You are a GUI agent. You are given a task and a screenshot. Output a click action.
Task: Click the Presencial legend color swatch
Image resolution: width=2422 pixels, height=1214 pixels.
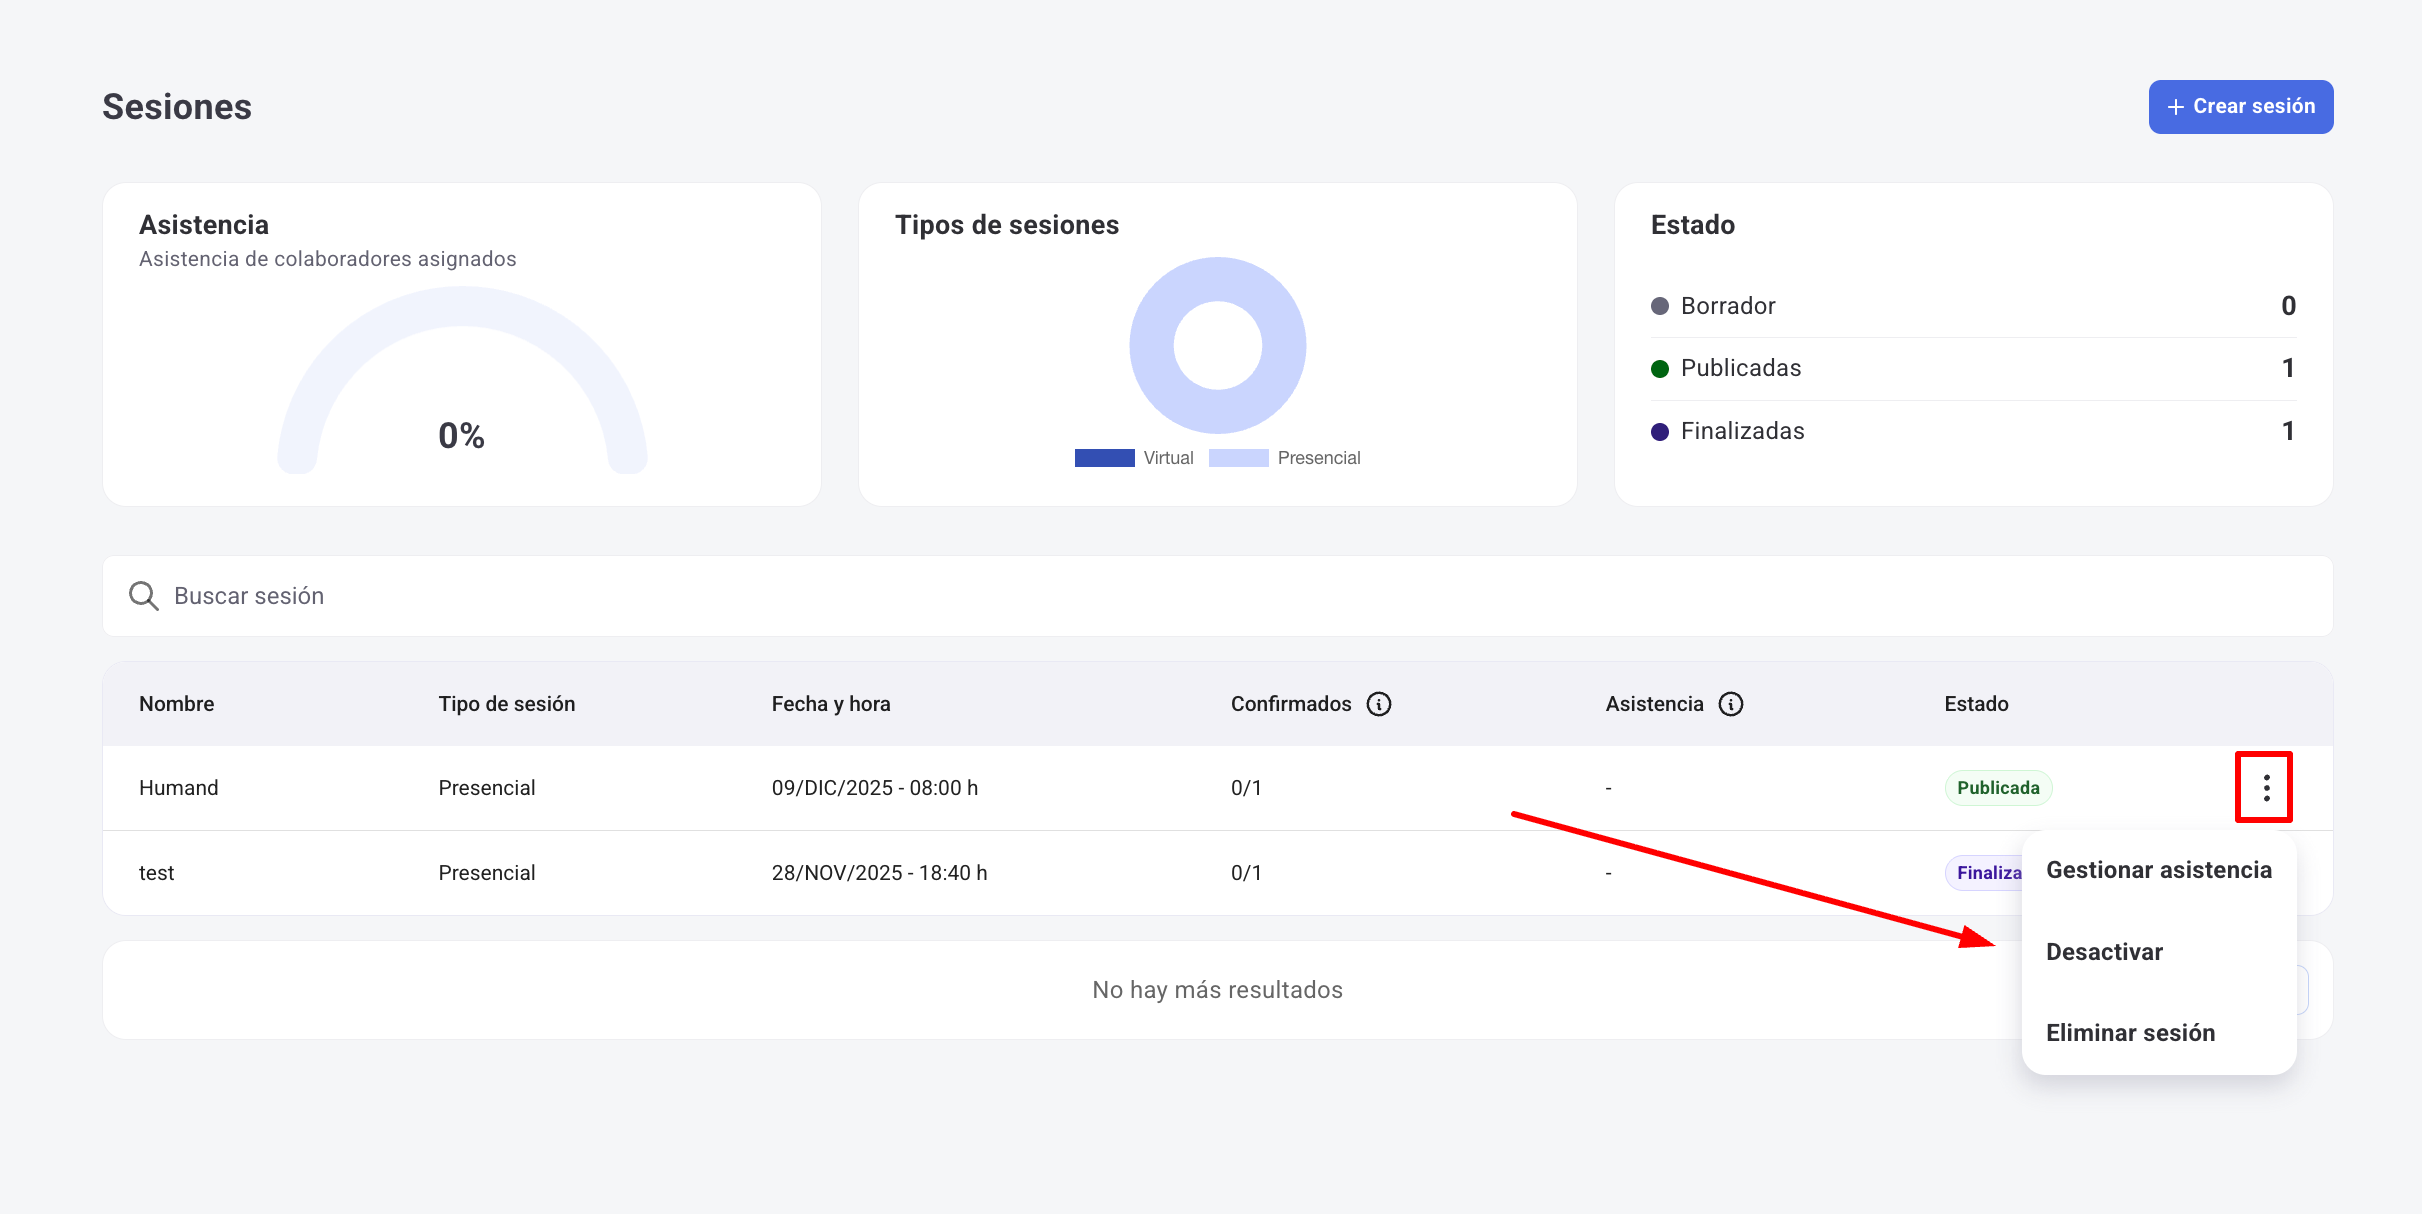1238,458
